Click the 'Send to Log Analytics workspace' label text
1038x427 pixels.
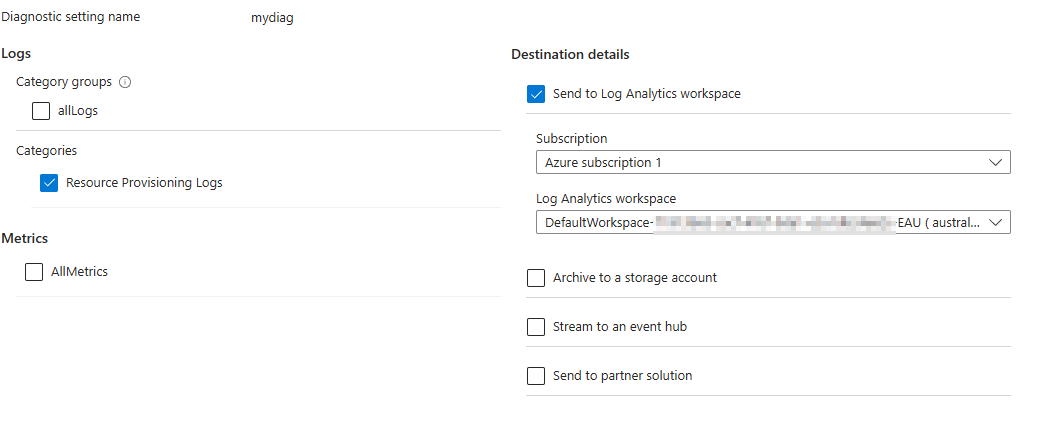(x=646, y=94)
